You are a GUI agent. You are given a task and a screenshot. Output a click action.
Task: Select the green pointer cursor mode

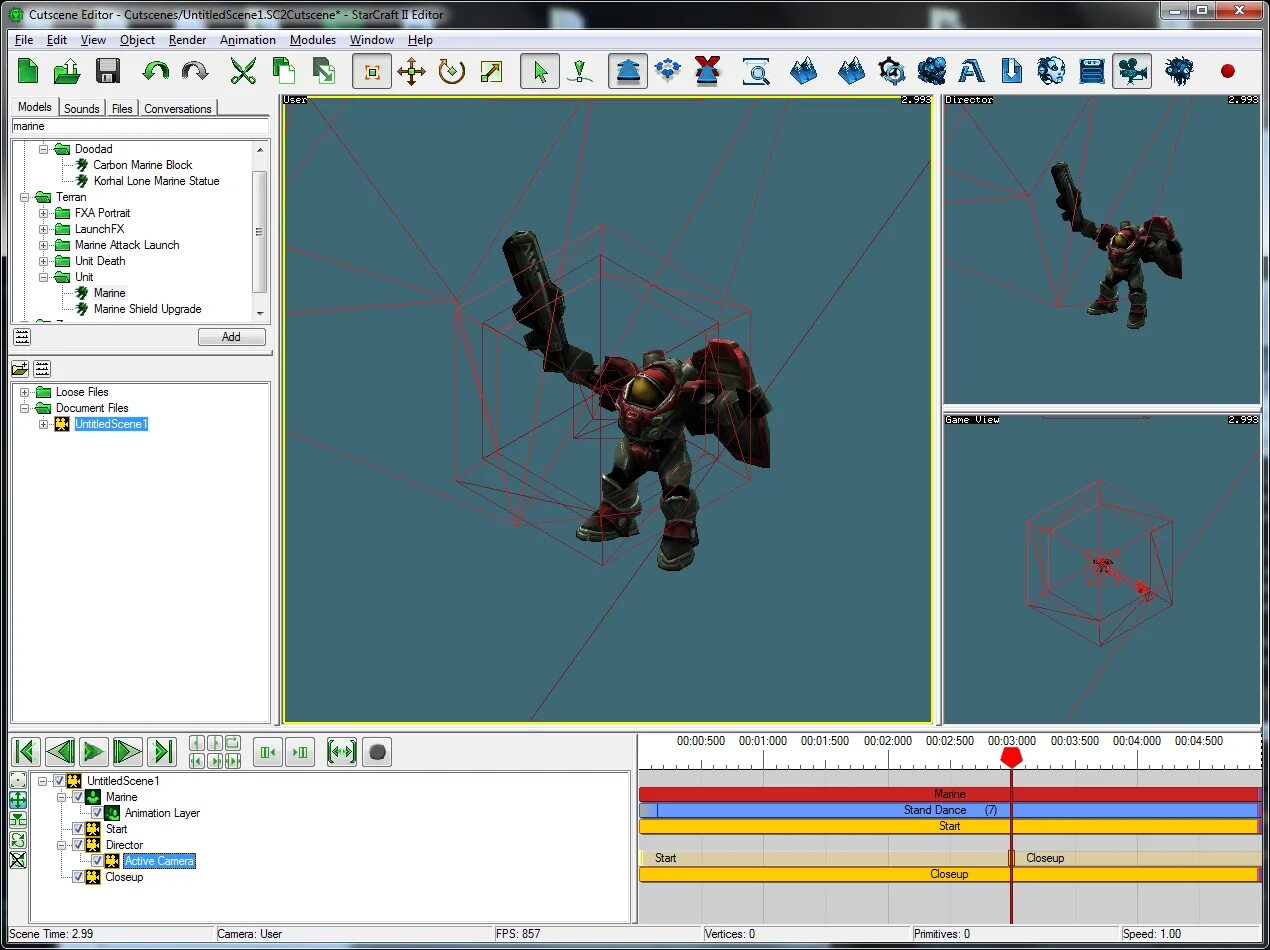[540, 72]
